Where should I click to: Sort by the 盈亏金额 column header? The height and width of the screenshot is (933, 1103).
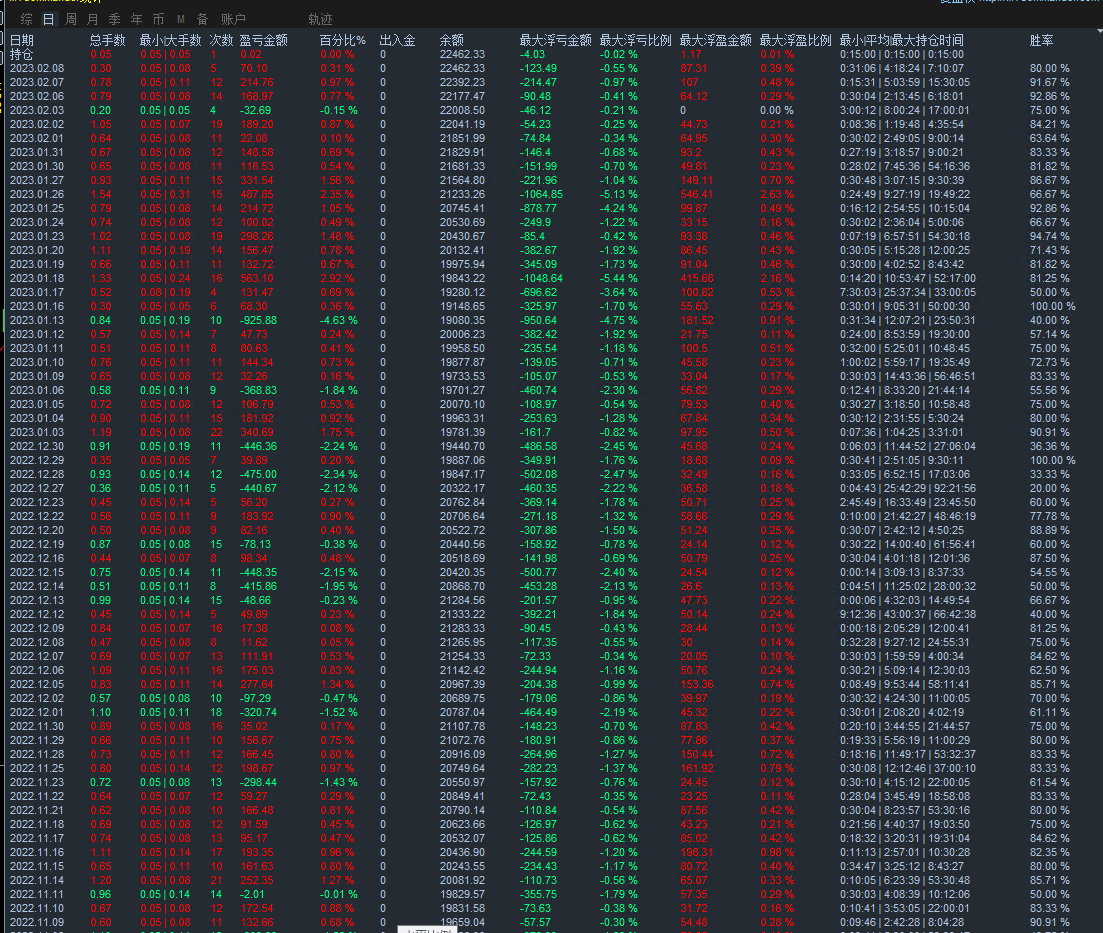264,40
